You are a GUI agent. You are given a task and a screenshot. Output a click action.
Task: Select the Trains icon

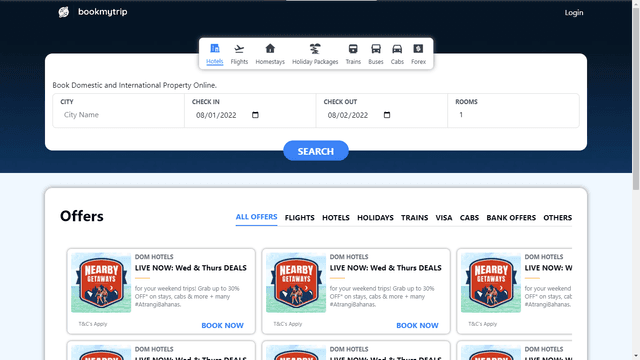point(353,49)
